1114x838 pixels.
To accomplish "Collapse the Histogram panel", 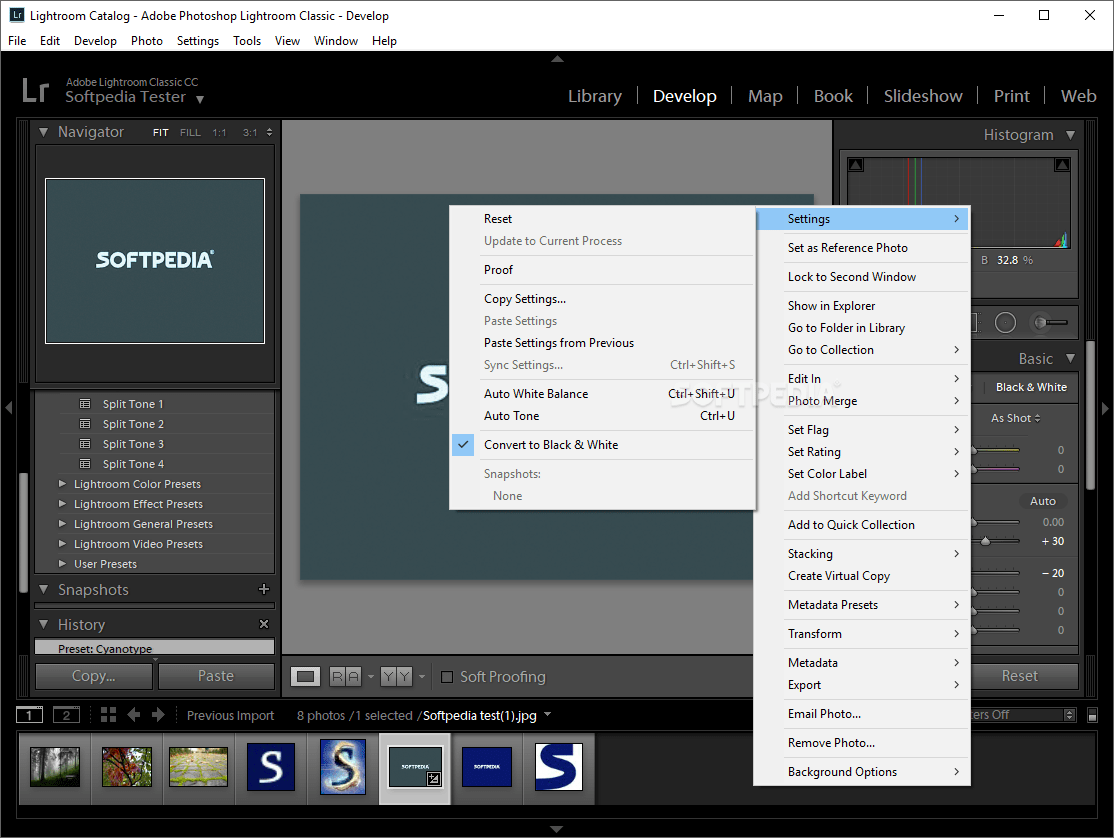I will point(1070,135).
